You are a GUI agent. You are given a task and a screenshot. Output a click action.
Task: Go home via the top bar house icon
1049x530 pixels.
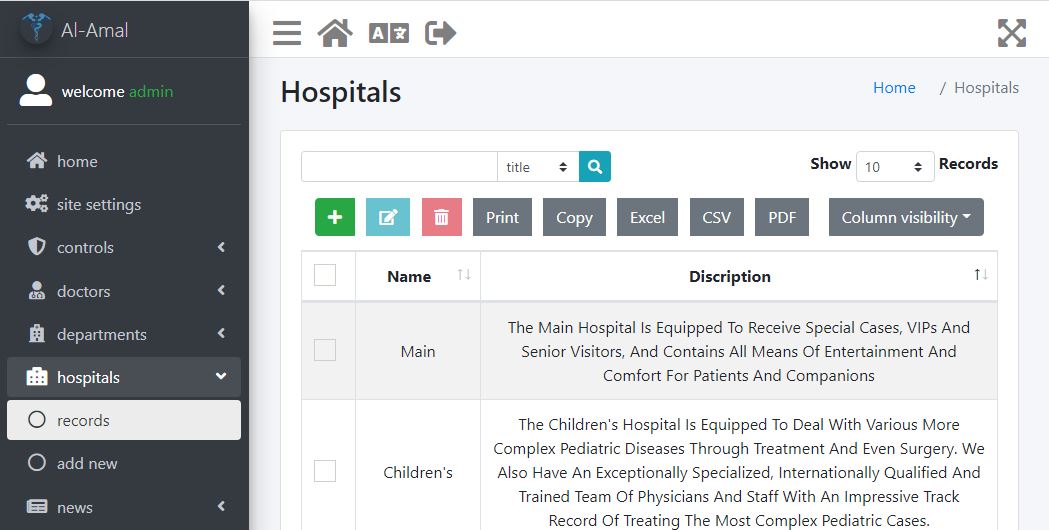[x=335, y=33]
